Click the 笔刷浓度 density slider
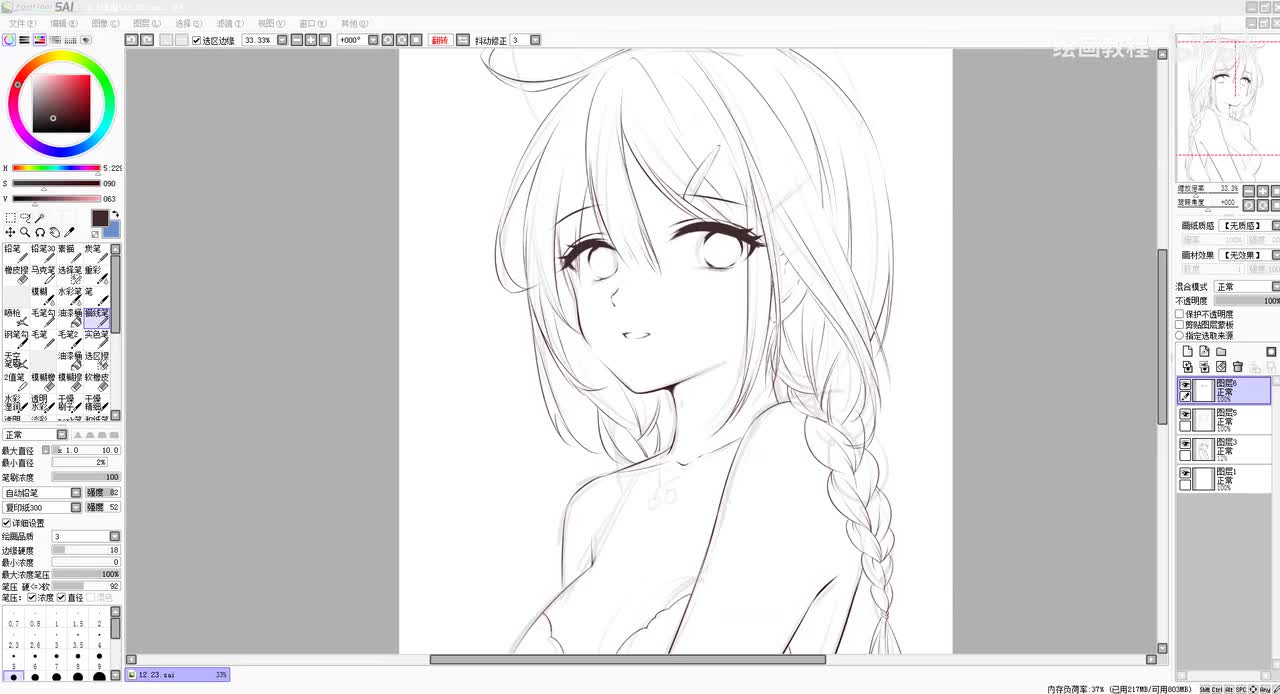The image size is (1280, 694). point(86,478)
